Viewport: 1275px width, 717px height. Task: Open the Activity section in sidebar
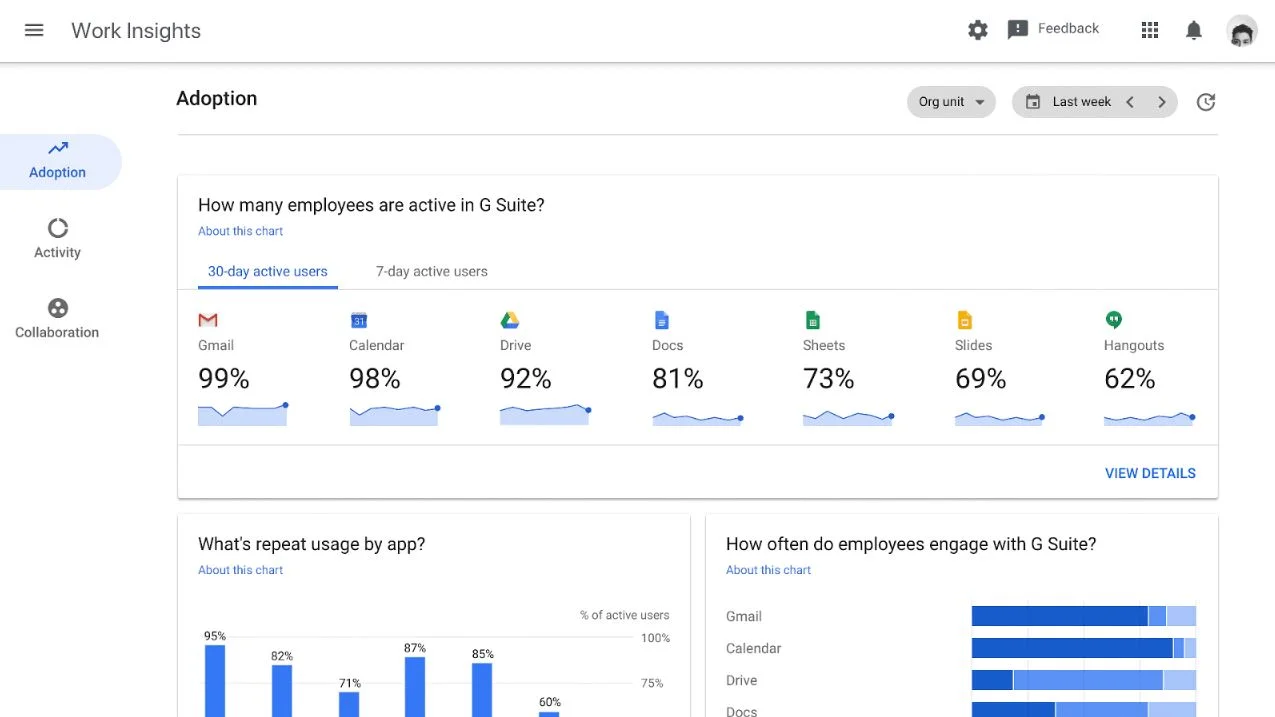[58, 239]
